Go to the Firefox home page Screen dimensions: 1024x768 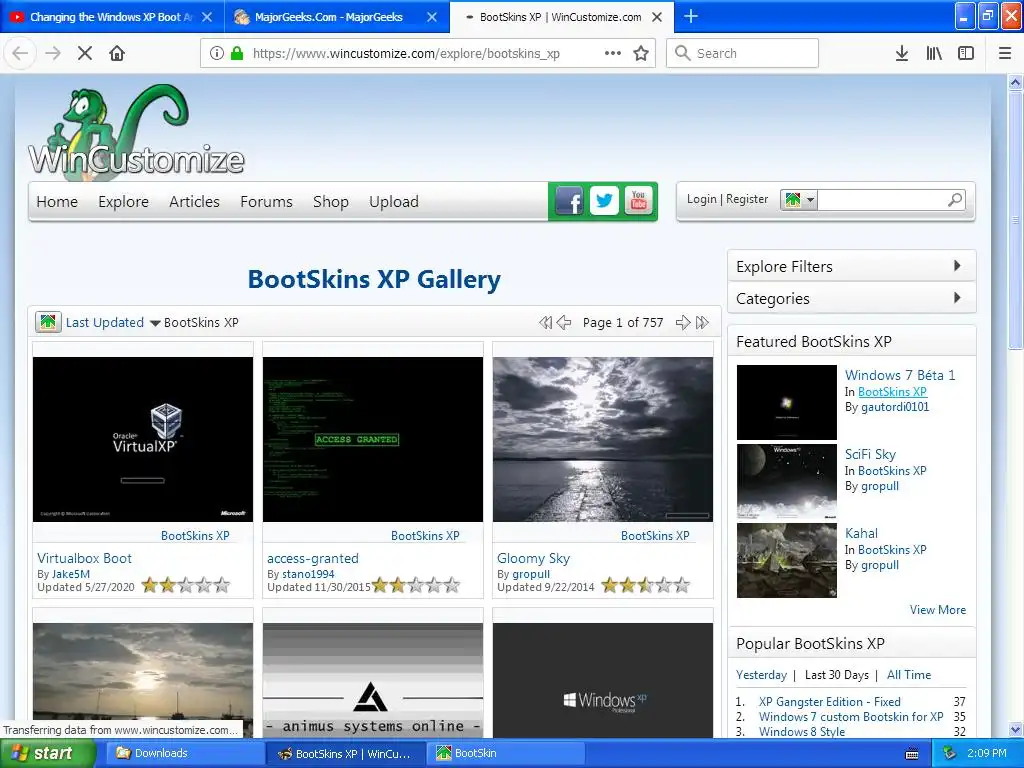point(117,53)
